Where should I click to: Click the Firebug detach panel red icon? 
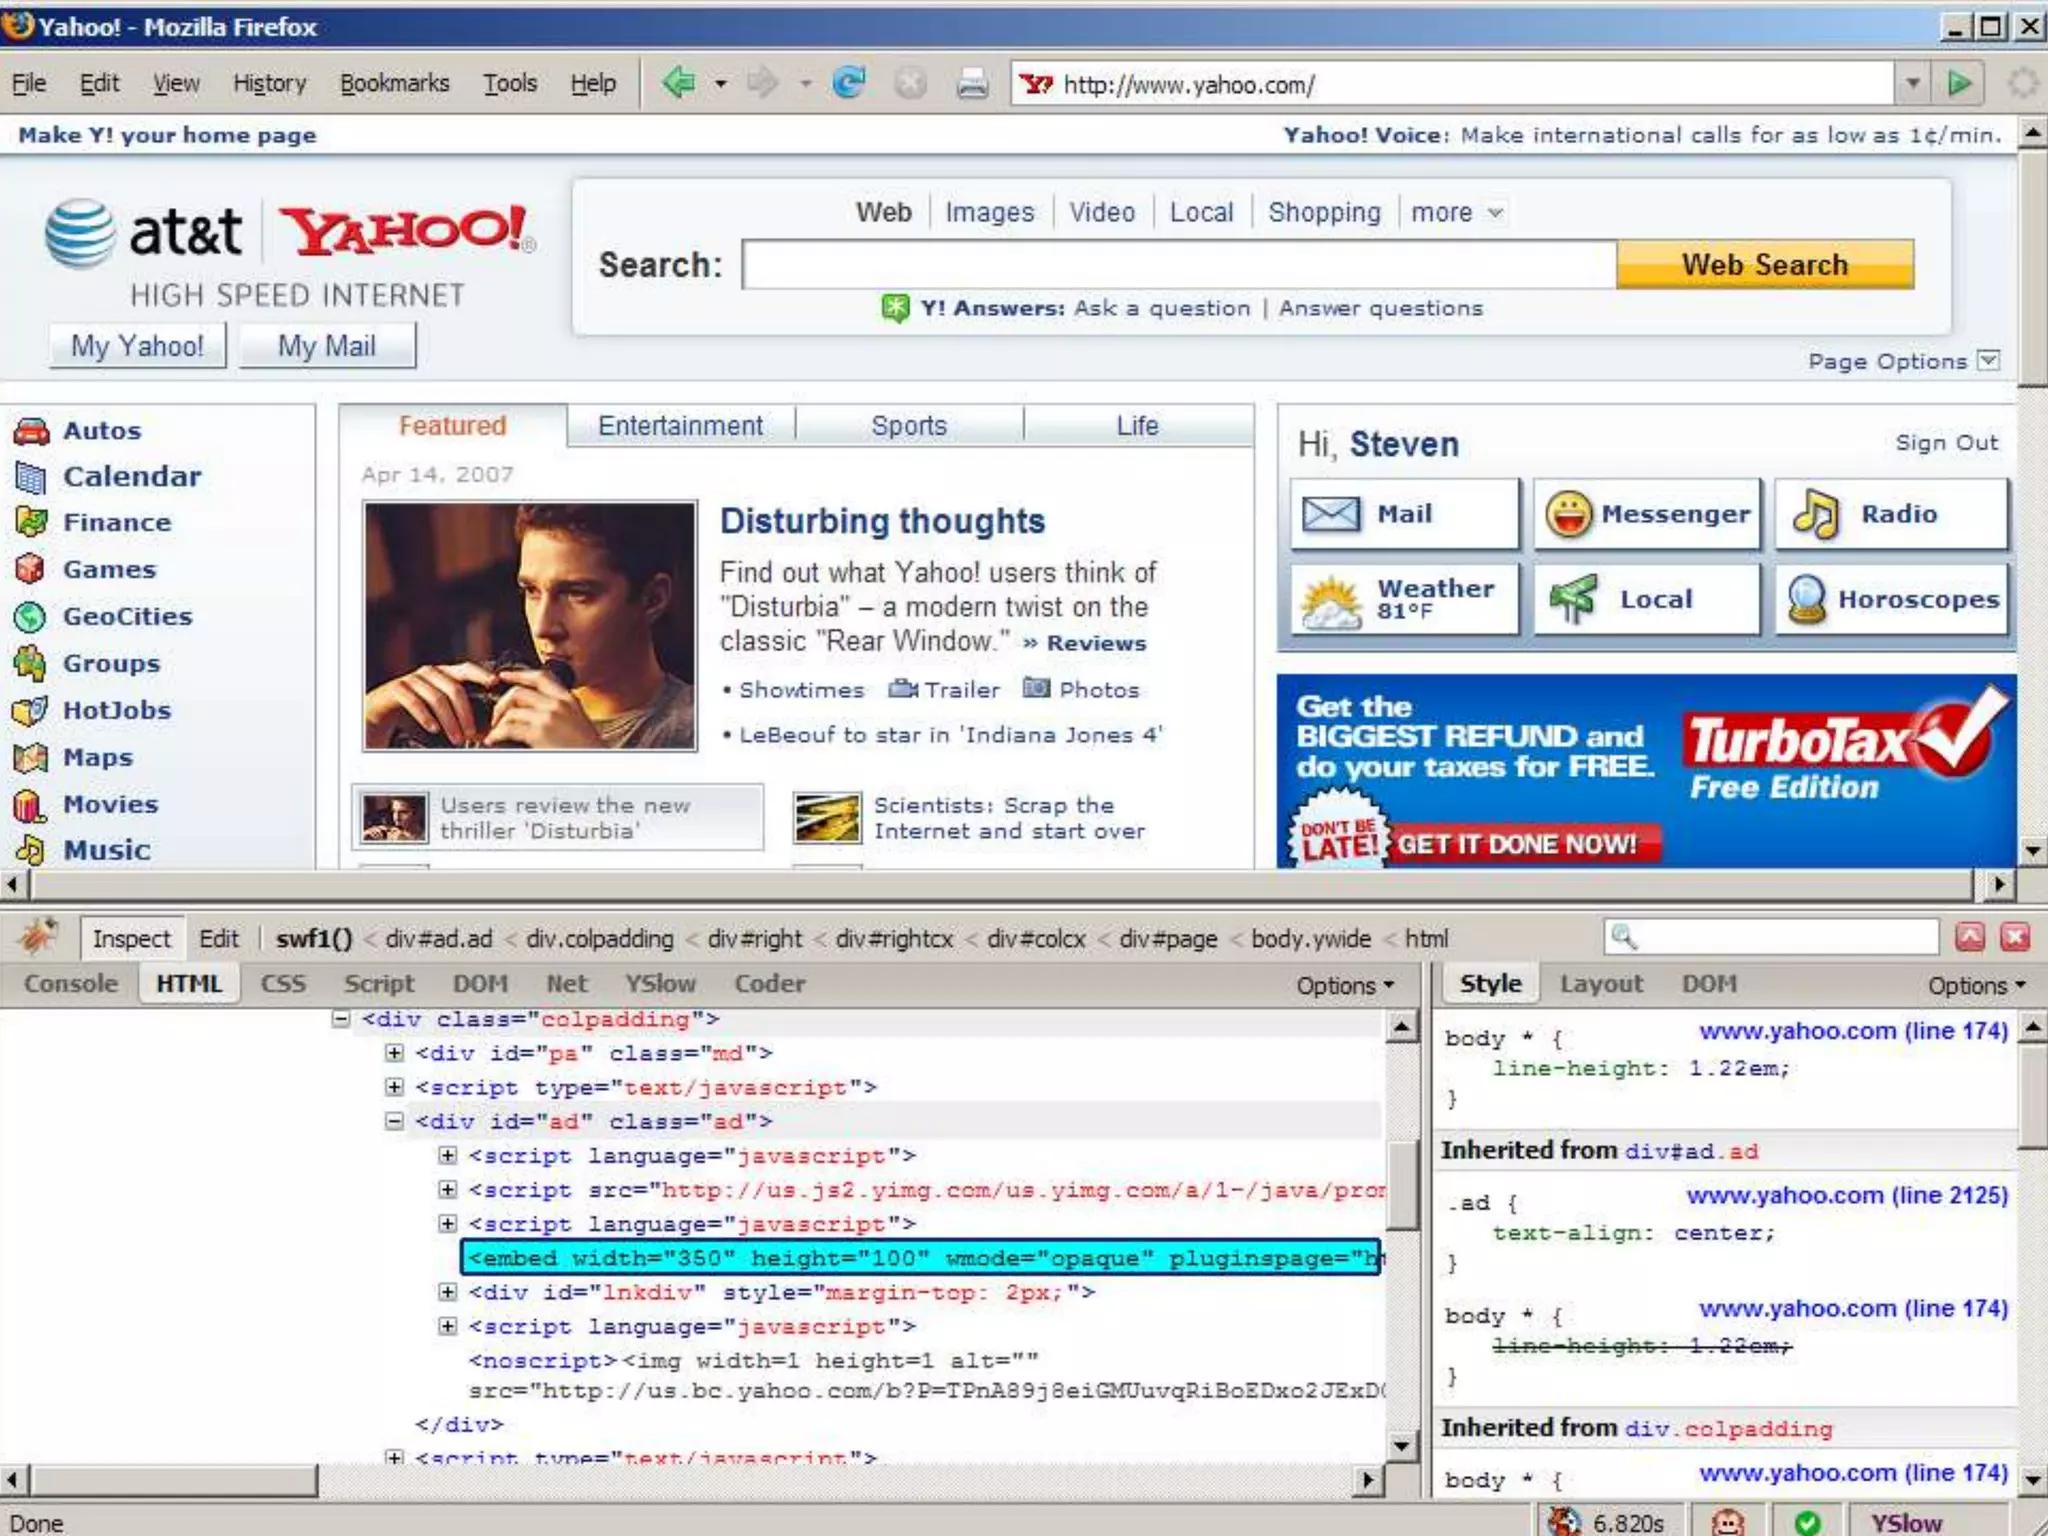1970,937
